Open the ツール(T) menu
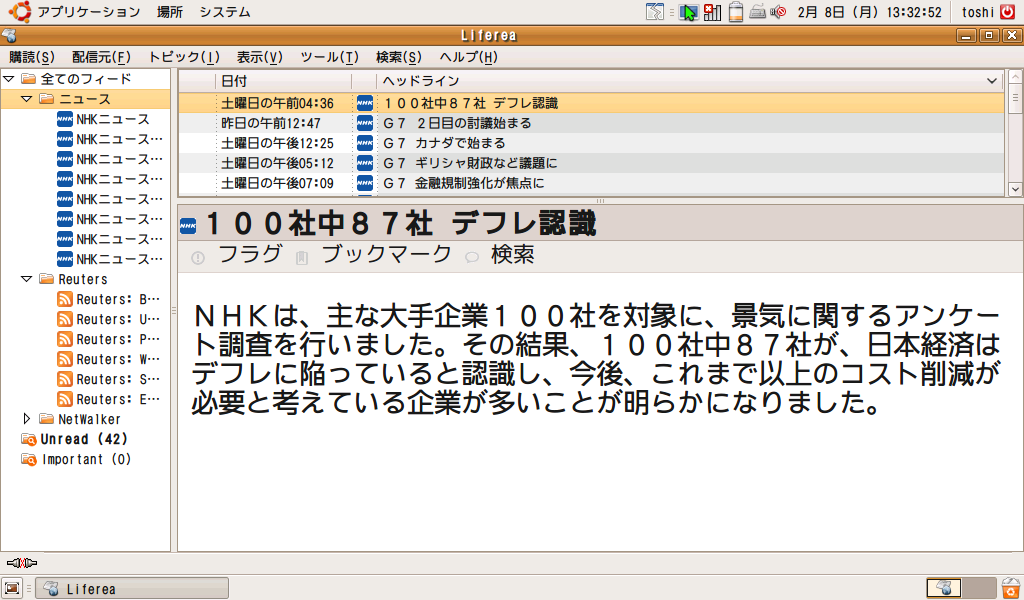This screenshot has height=600, width=1024. coord(329,57)
